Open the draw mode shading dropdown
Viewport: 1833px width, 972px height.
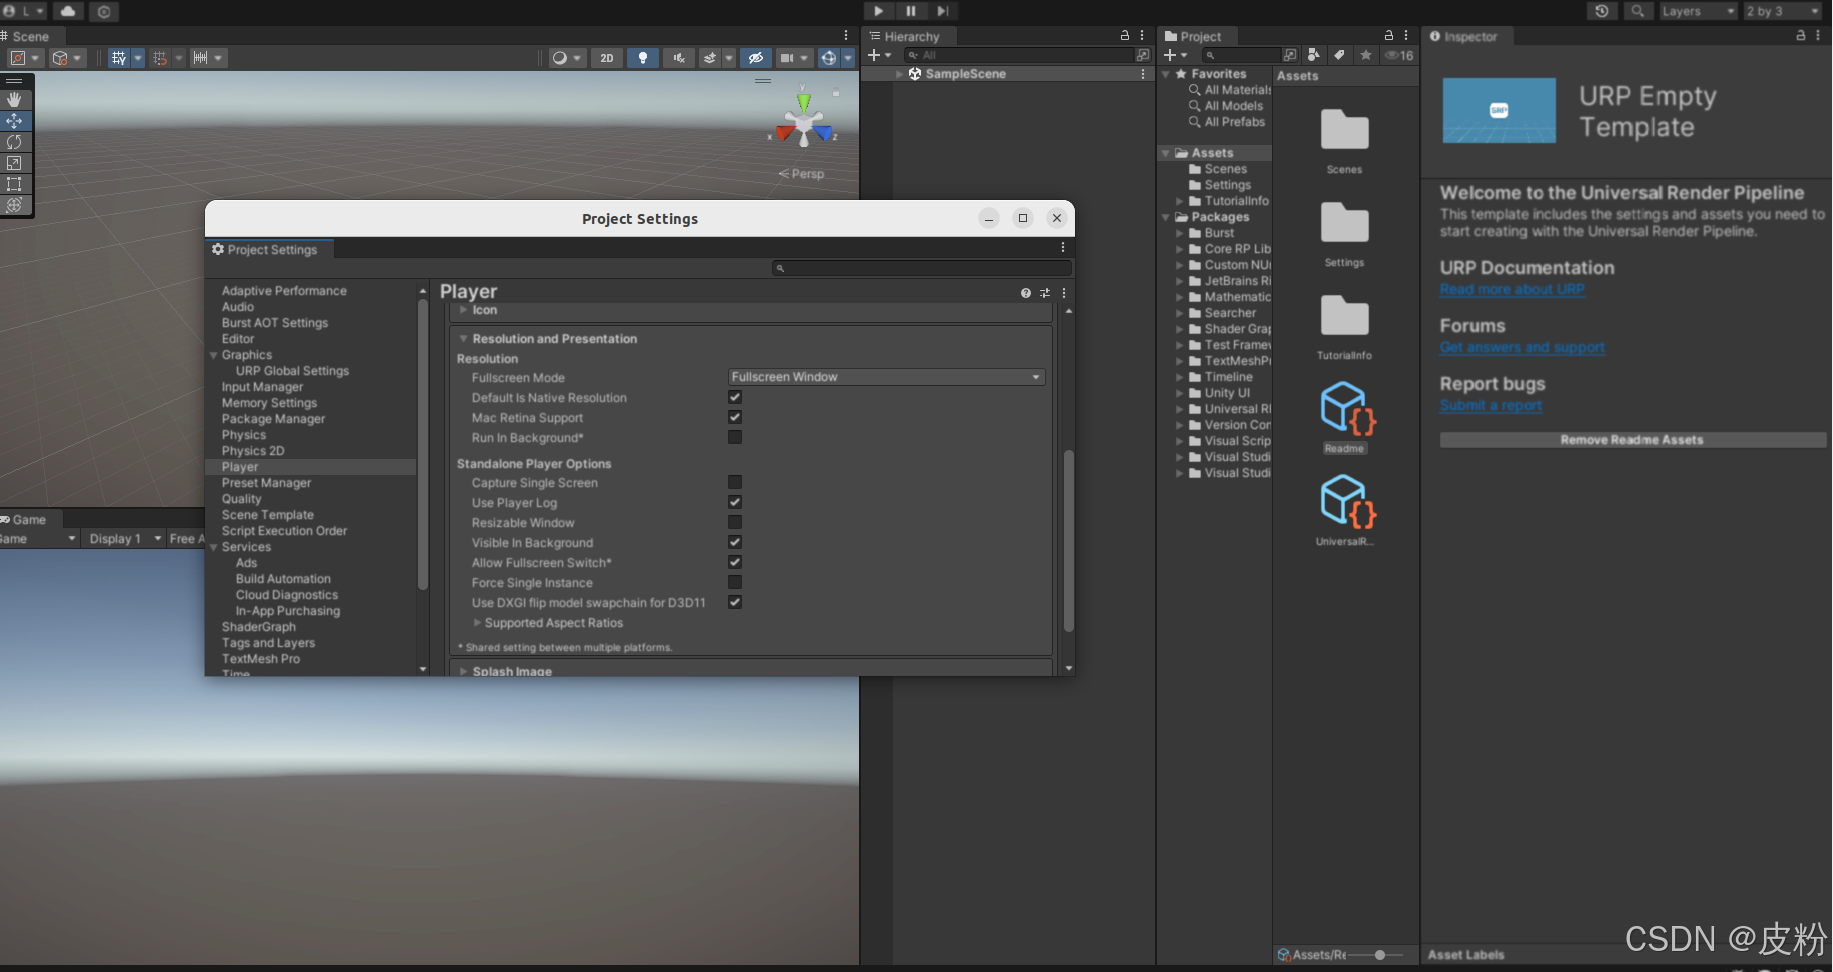pos(566,58)
